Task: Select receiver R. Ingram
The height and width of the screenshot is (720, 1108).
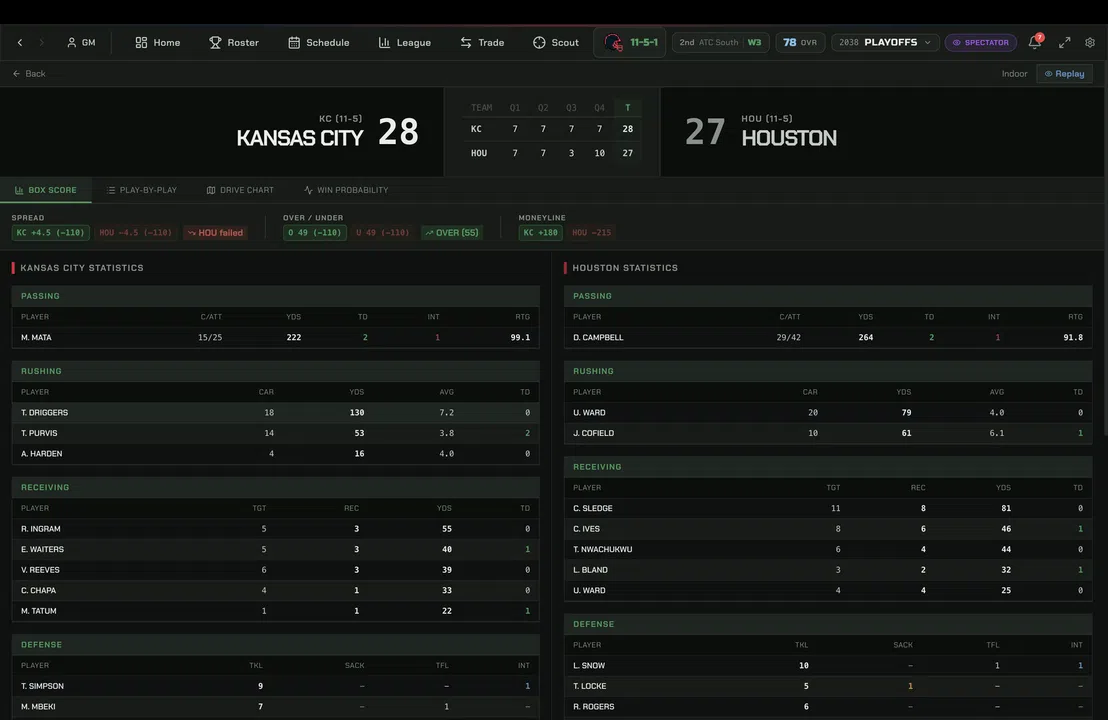Action: [x=276, y=529]
